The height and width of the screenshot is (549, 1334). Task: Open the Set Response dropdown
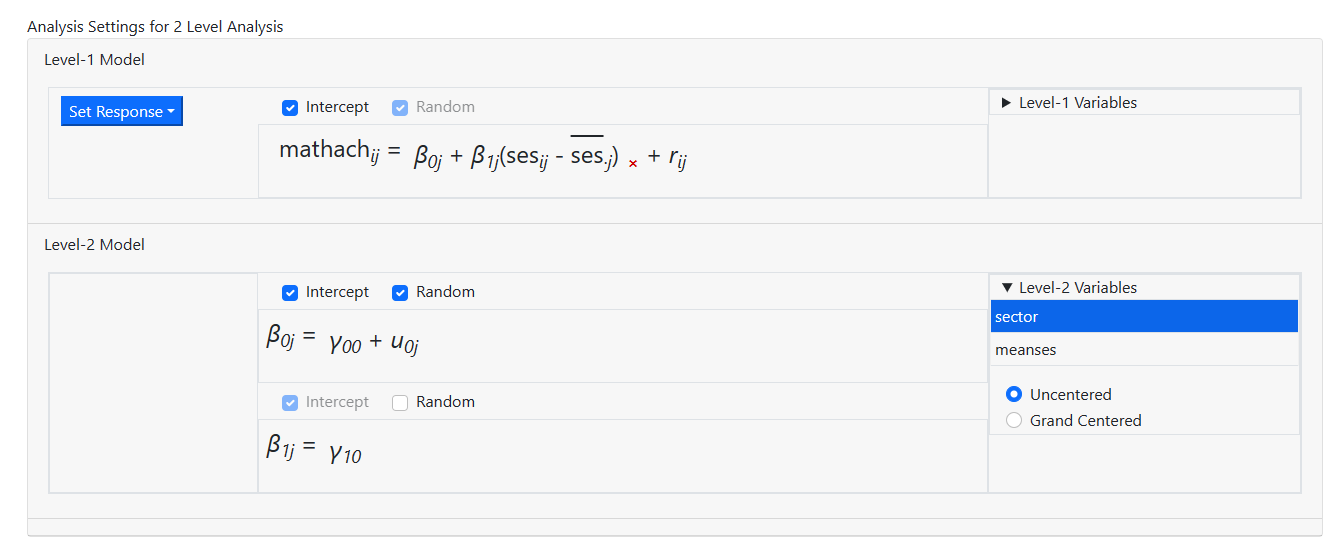pyautogui.click(x=121, y=112)
